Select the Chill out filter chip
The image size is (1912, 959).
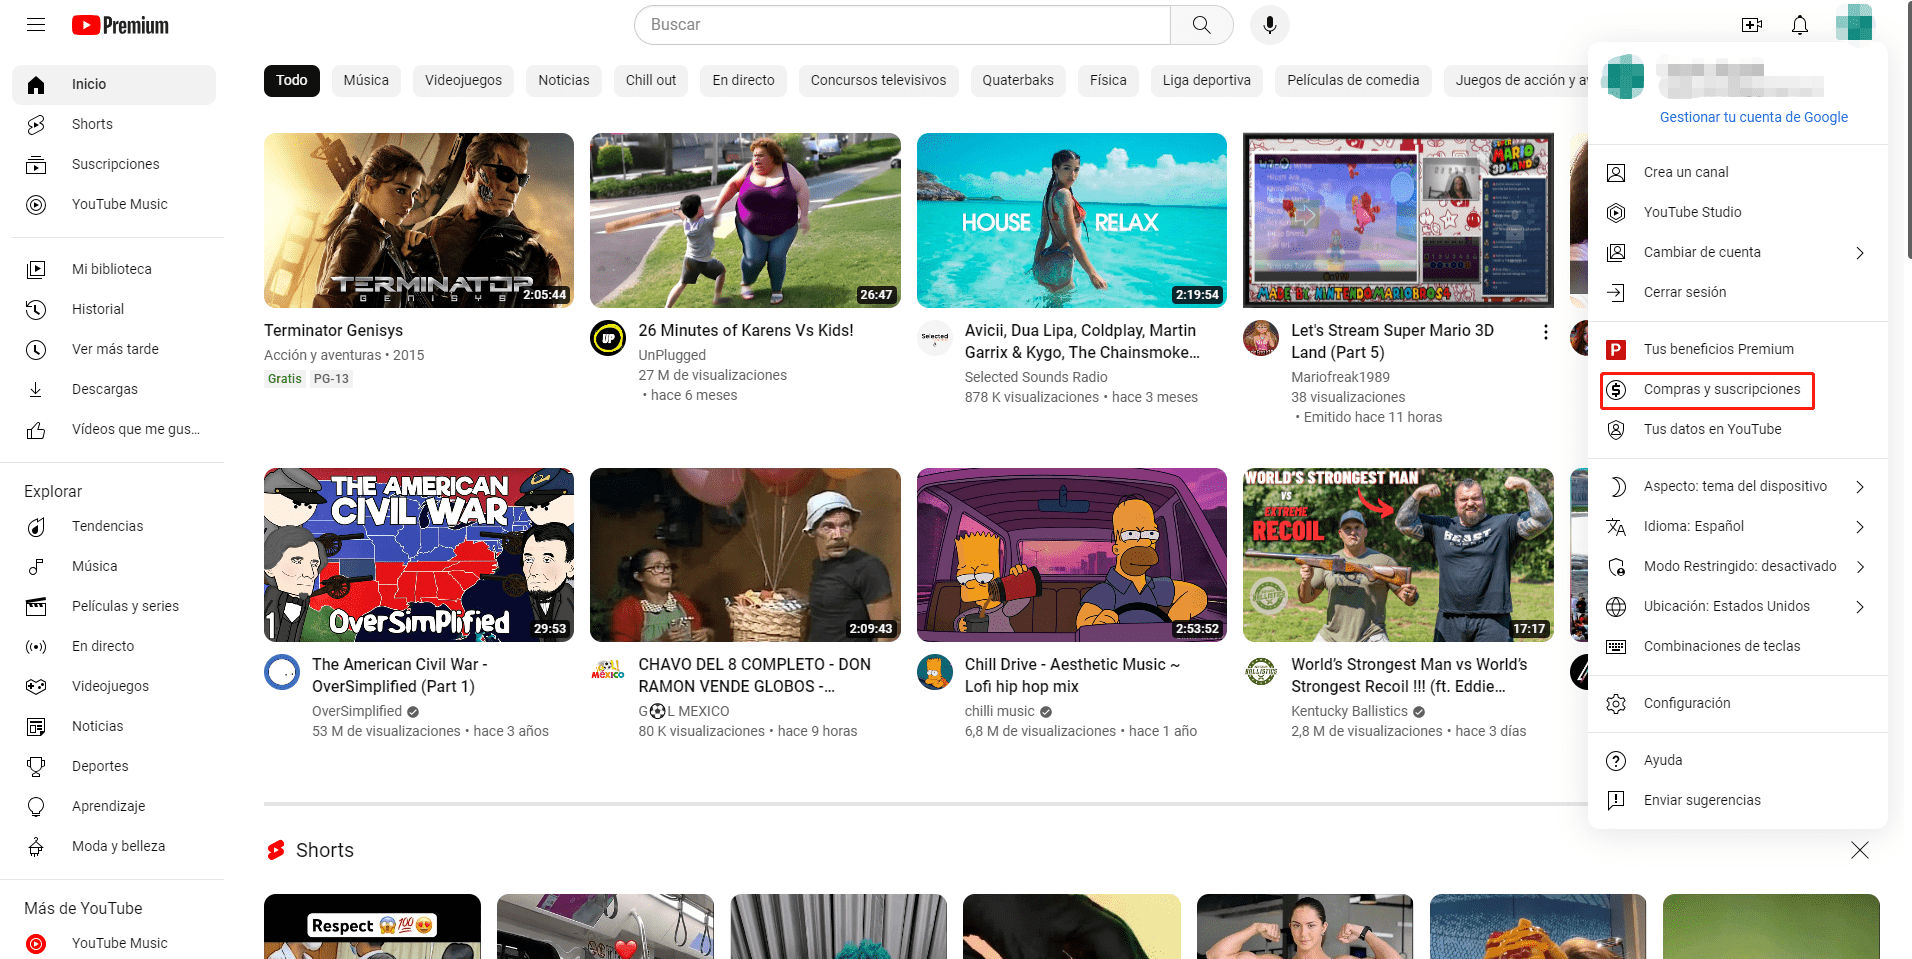click(651, 80)
